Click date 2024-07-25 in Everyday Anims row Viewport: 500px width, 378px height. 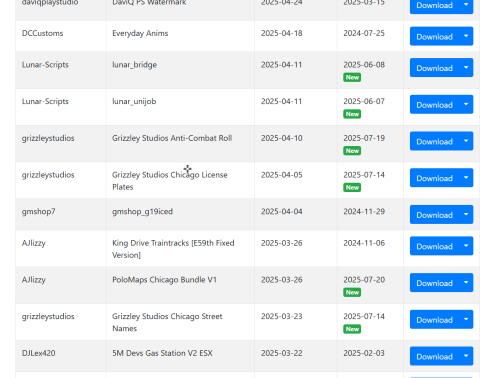(x=364, y=33)
